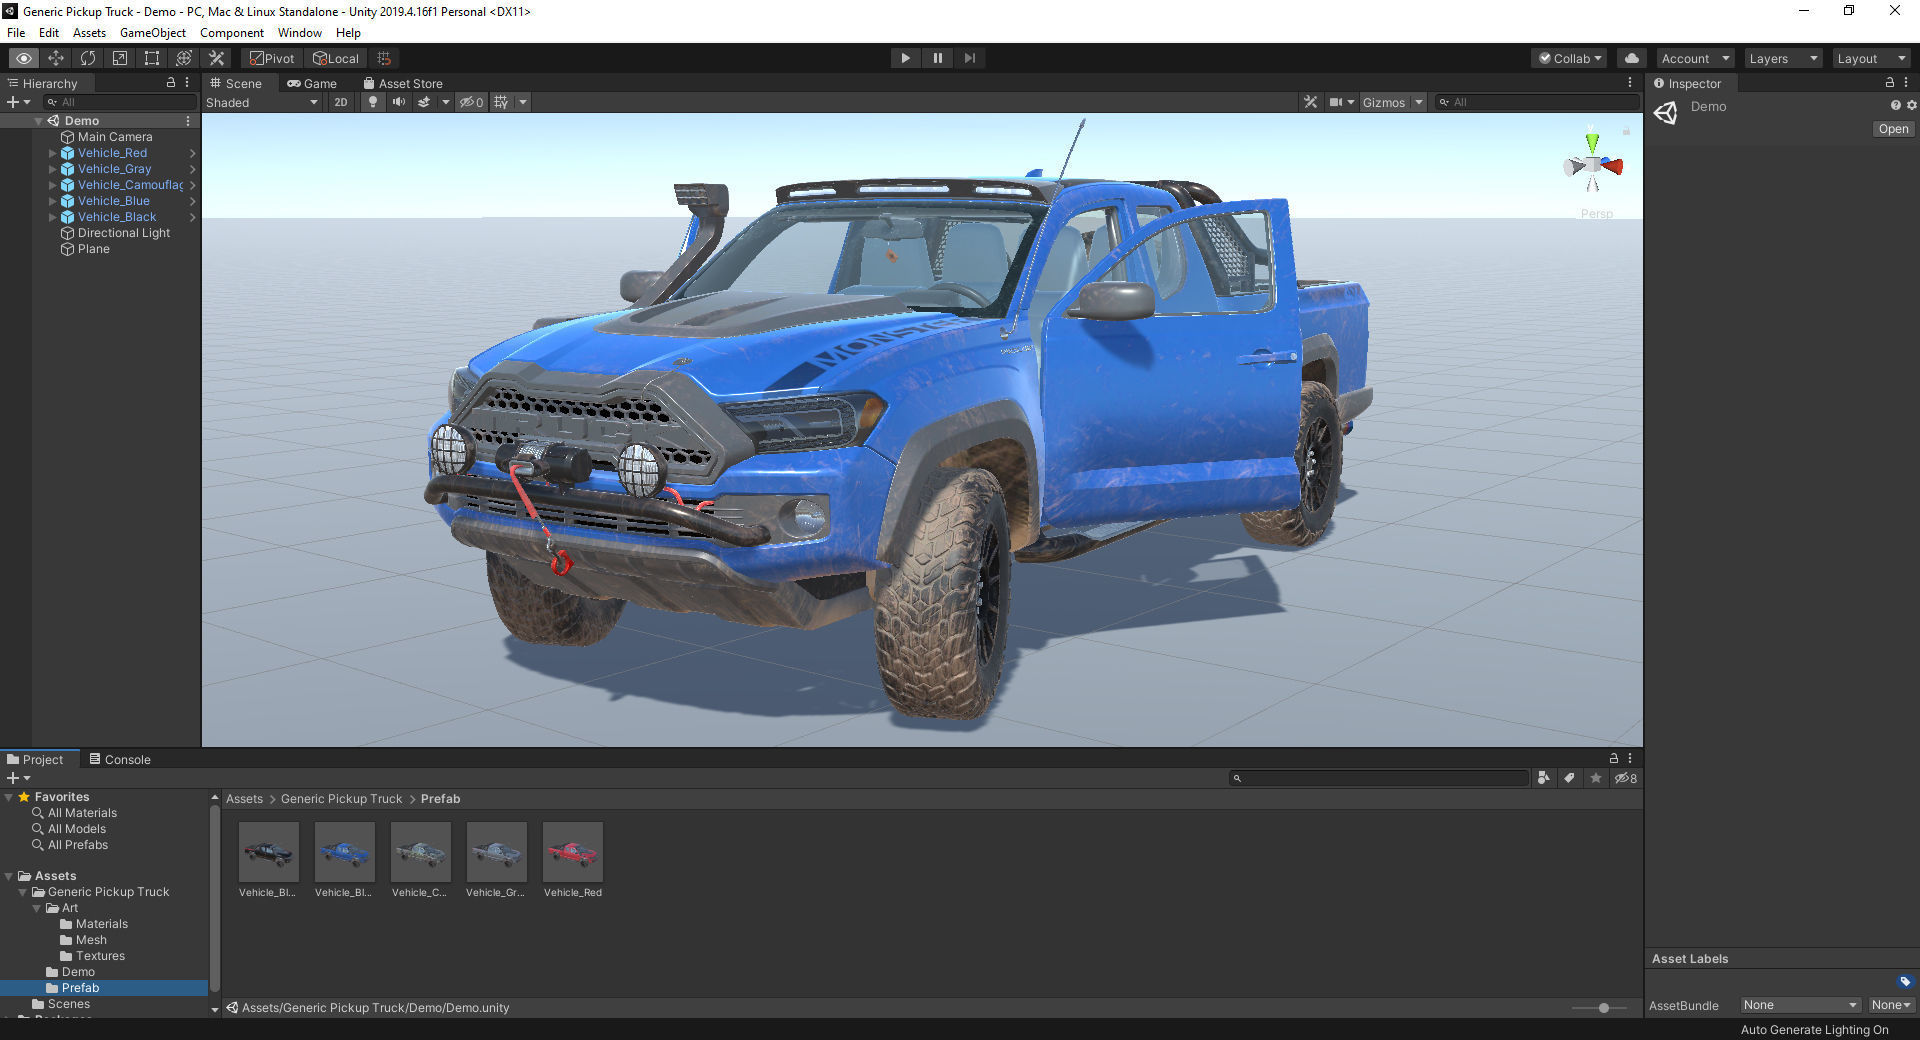
Task: Open custom editor tools icon
Action: pyautogui.click(x=216, y=58)
